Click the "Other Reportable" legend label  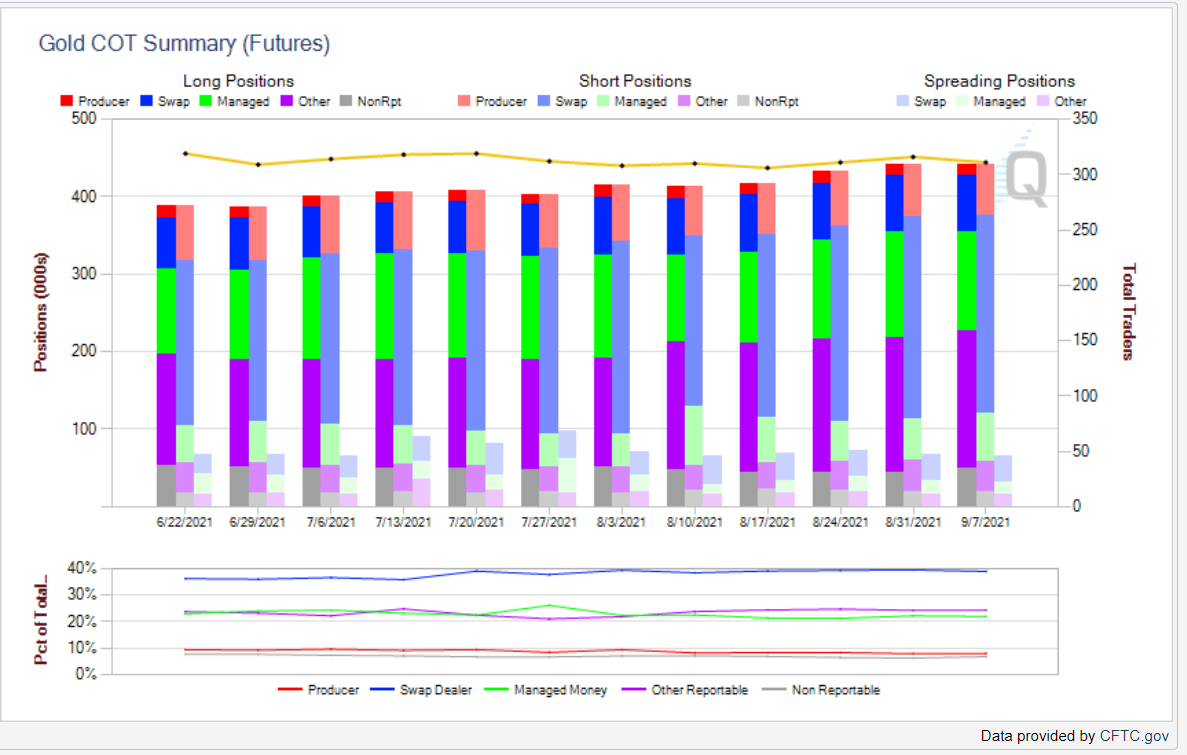click(x=699, y=690)
